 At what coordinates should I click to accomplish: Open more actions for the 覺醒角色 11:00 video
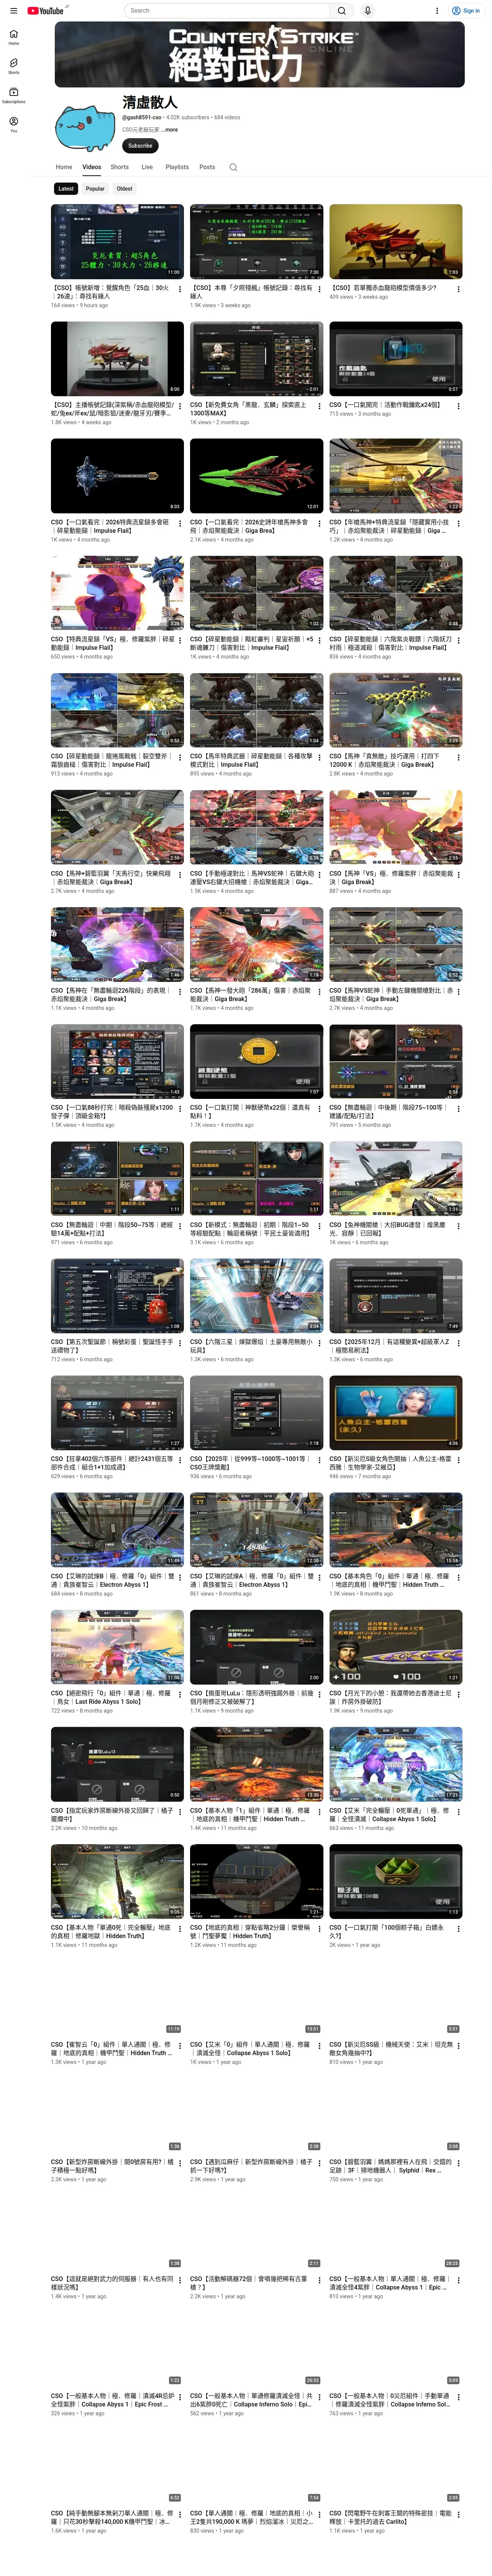(x=180, y=289)
